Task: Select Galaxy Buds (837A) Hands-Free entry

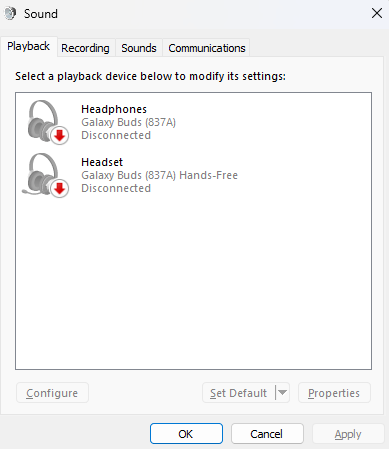Action: pos(193,175)
